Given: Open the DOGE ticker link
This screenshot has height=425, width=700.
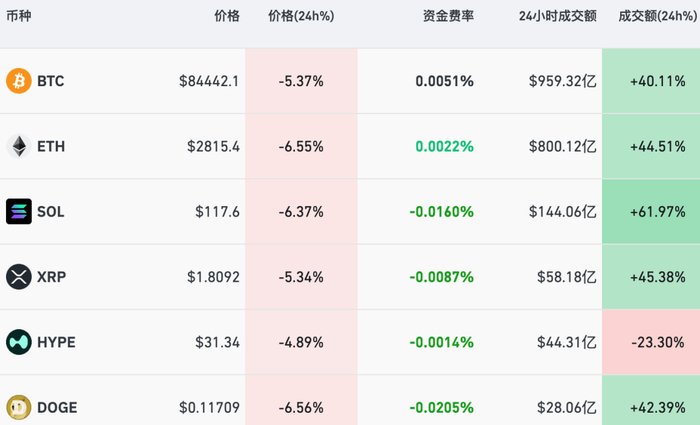Looking at the screenshot, I should [x=57, y=407].
